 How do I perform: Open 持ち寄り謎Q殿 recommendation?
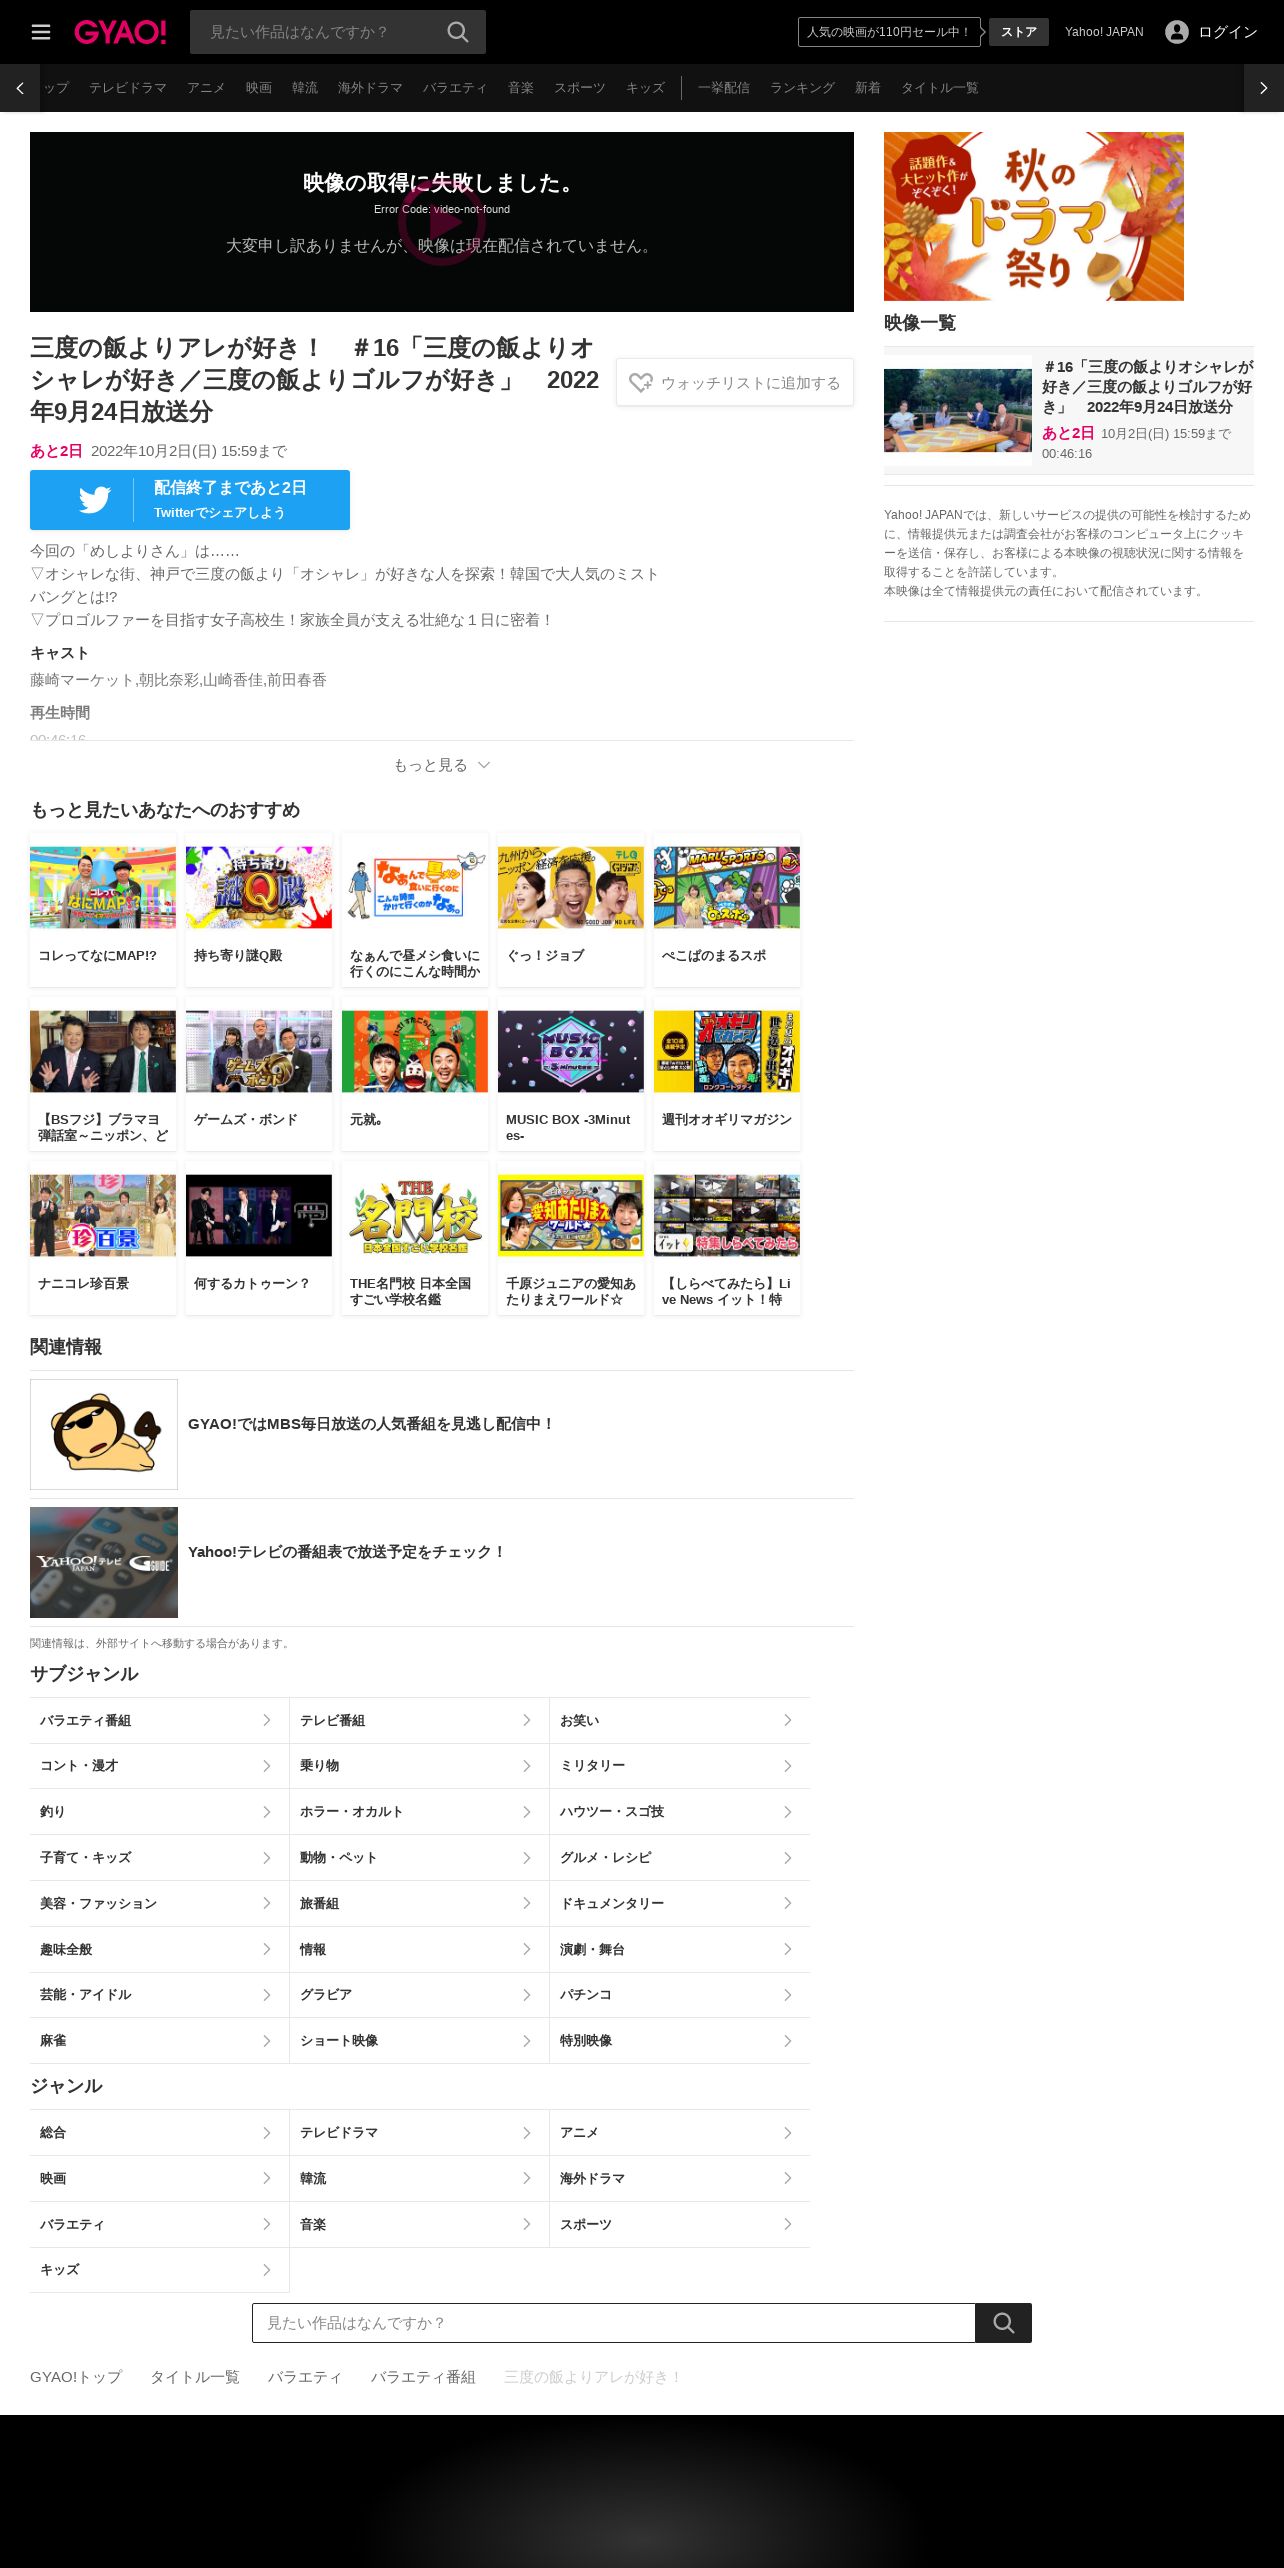pos(259,910)
